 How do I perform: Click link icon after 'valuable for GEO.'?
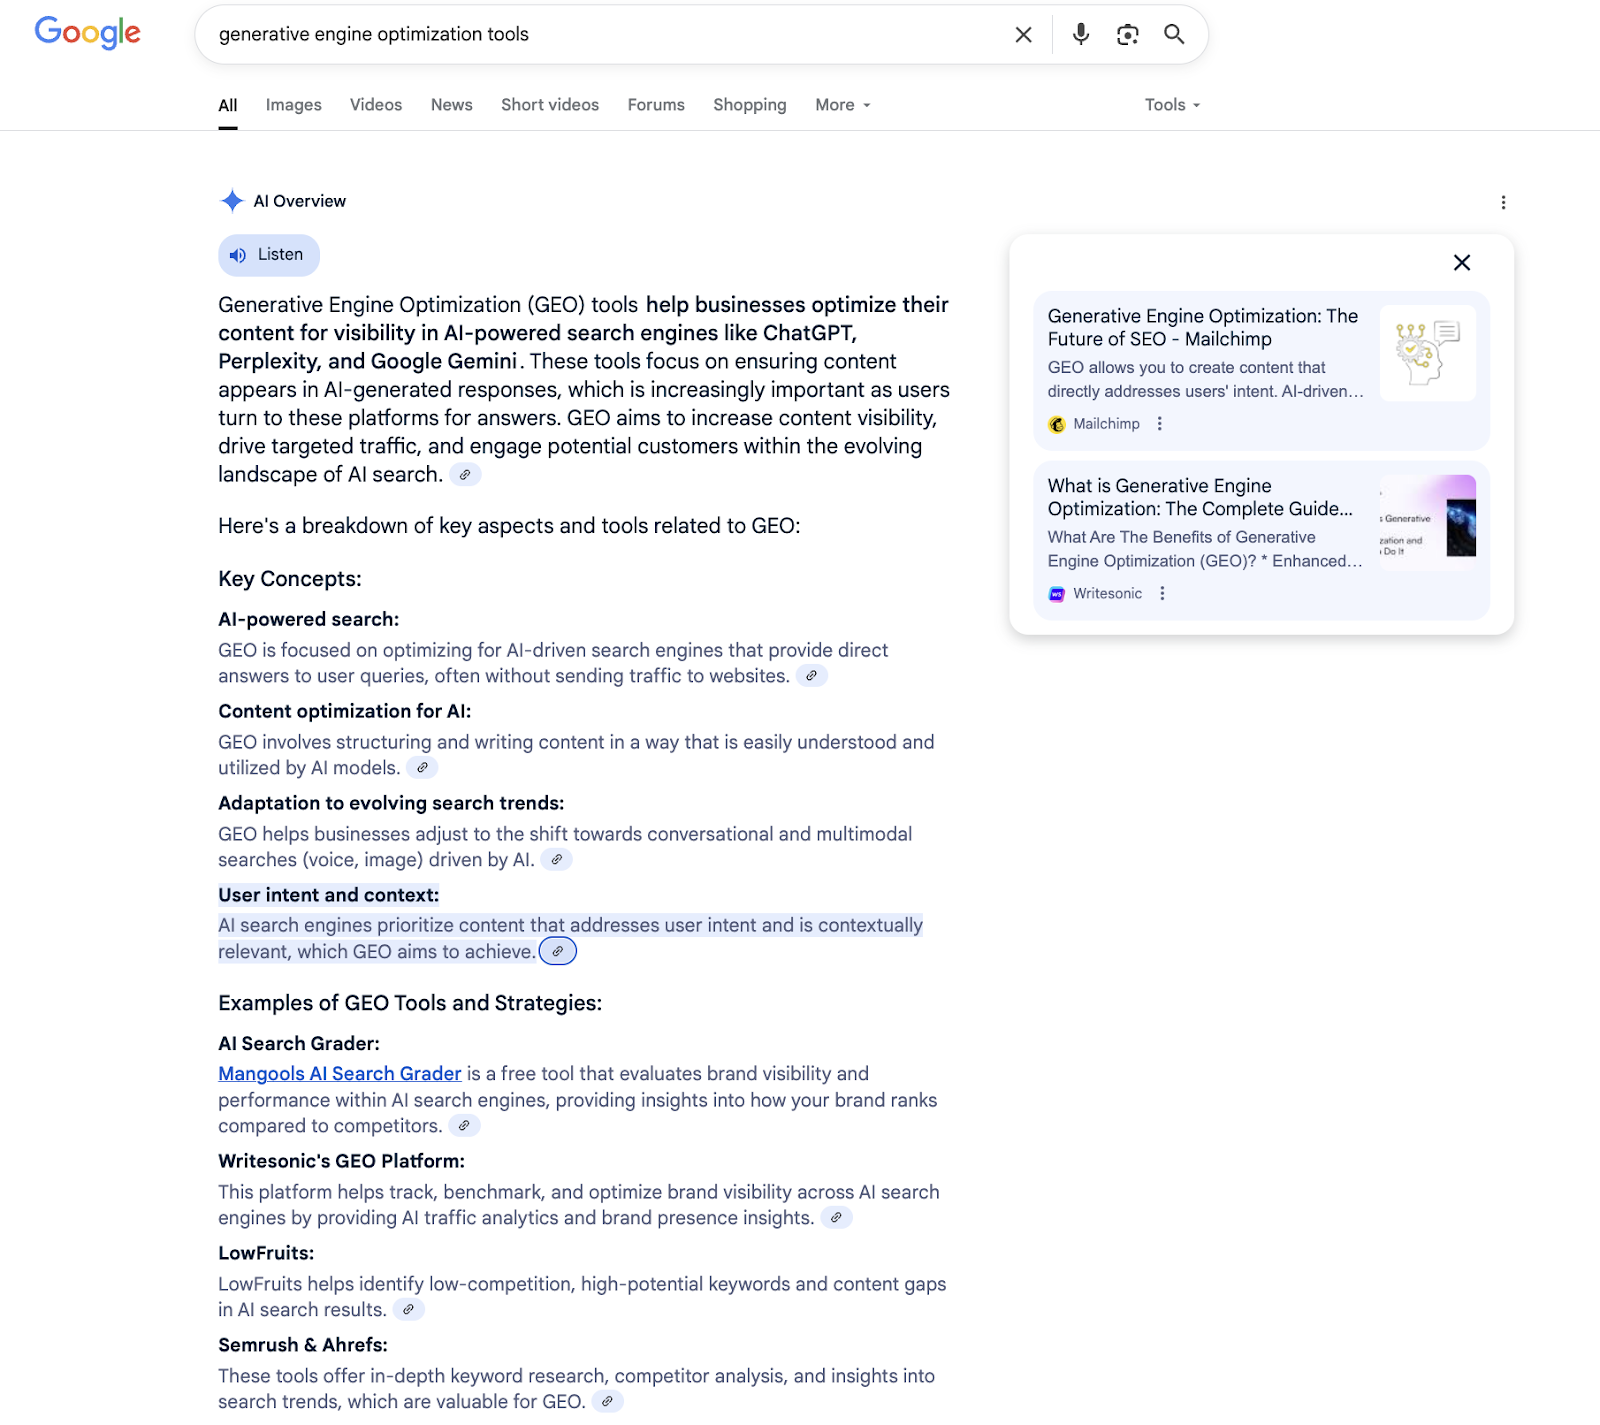607,1402
